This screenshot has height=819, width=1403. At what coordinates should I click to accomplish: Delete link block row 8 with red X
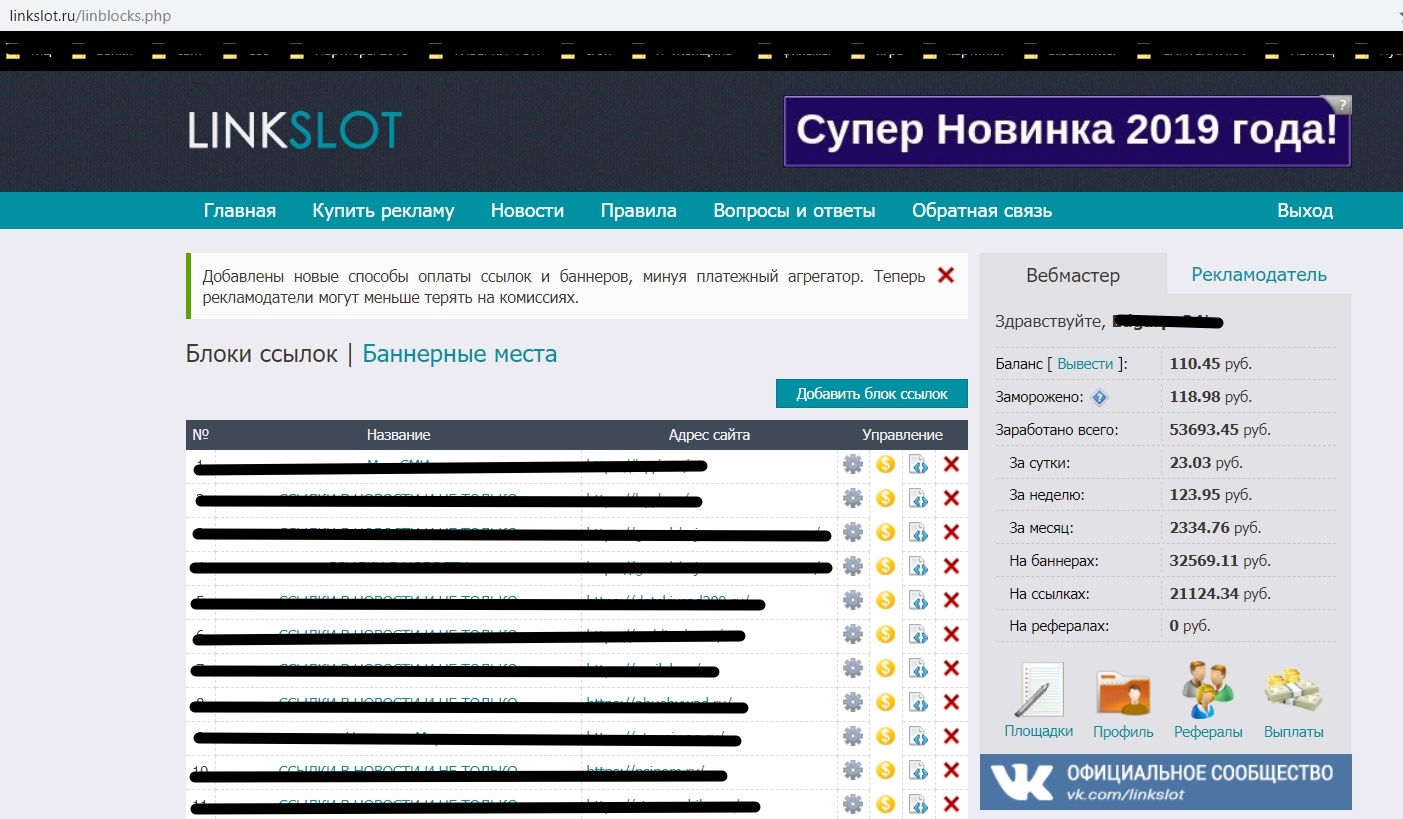tap(951, 702)
